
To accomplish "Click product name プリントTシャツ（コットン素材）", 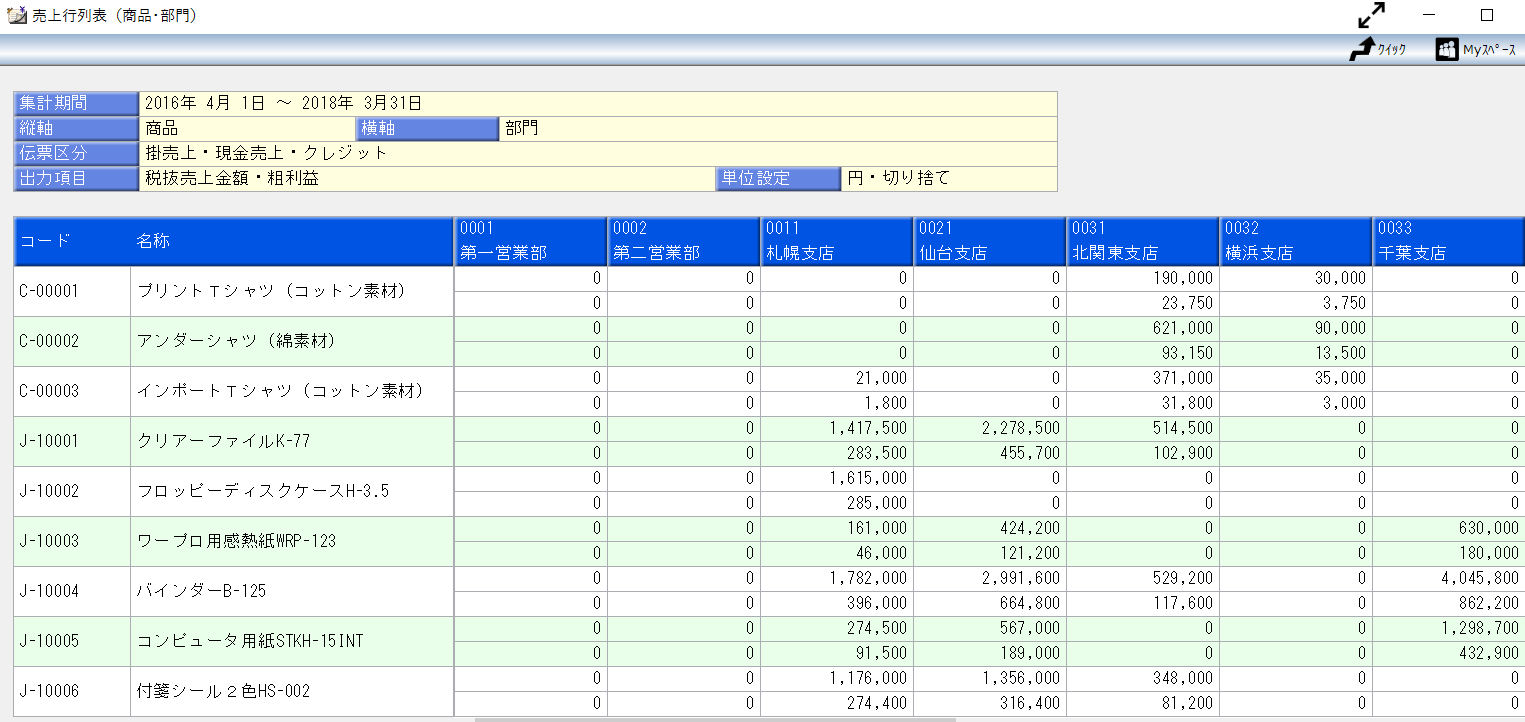I will [270, 291].
